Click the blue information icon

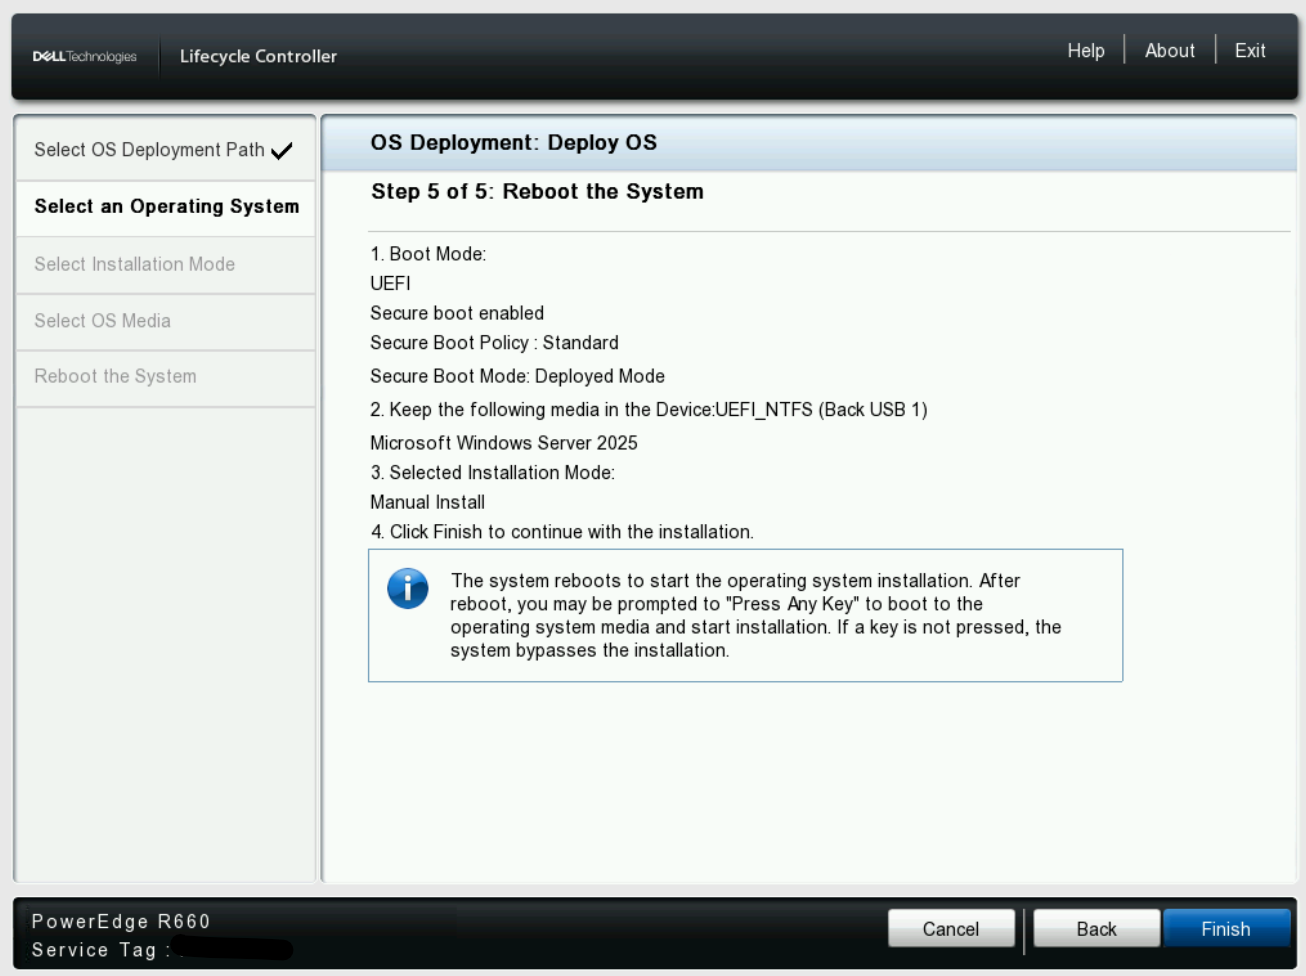click(408, 589)
